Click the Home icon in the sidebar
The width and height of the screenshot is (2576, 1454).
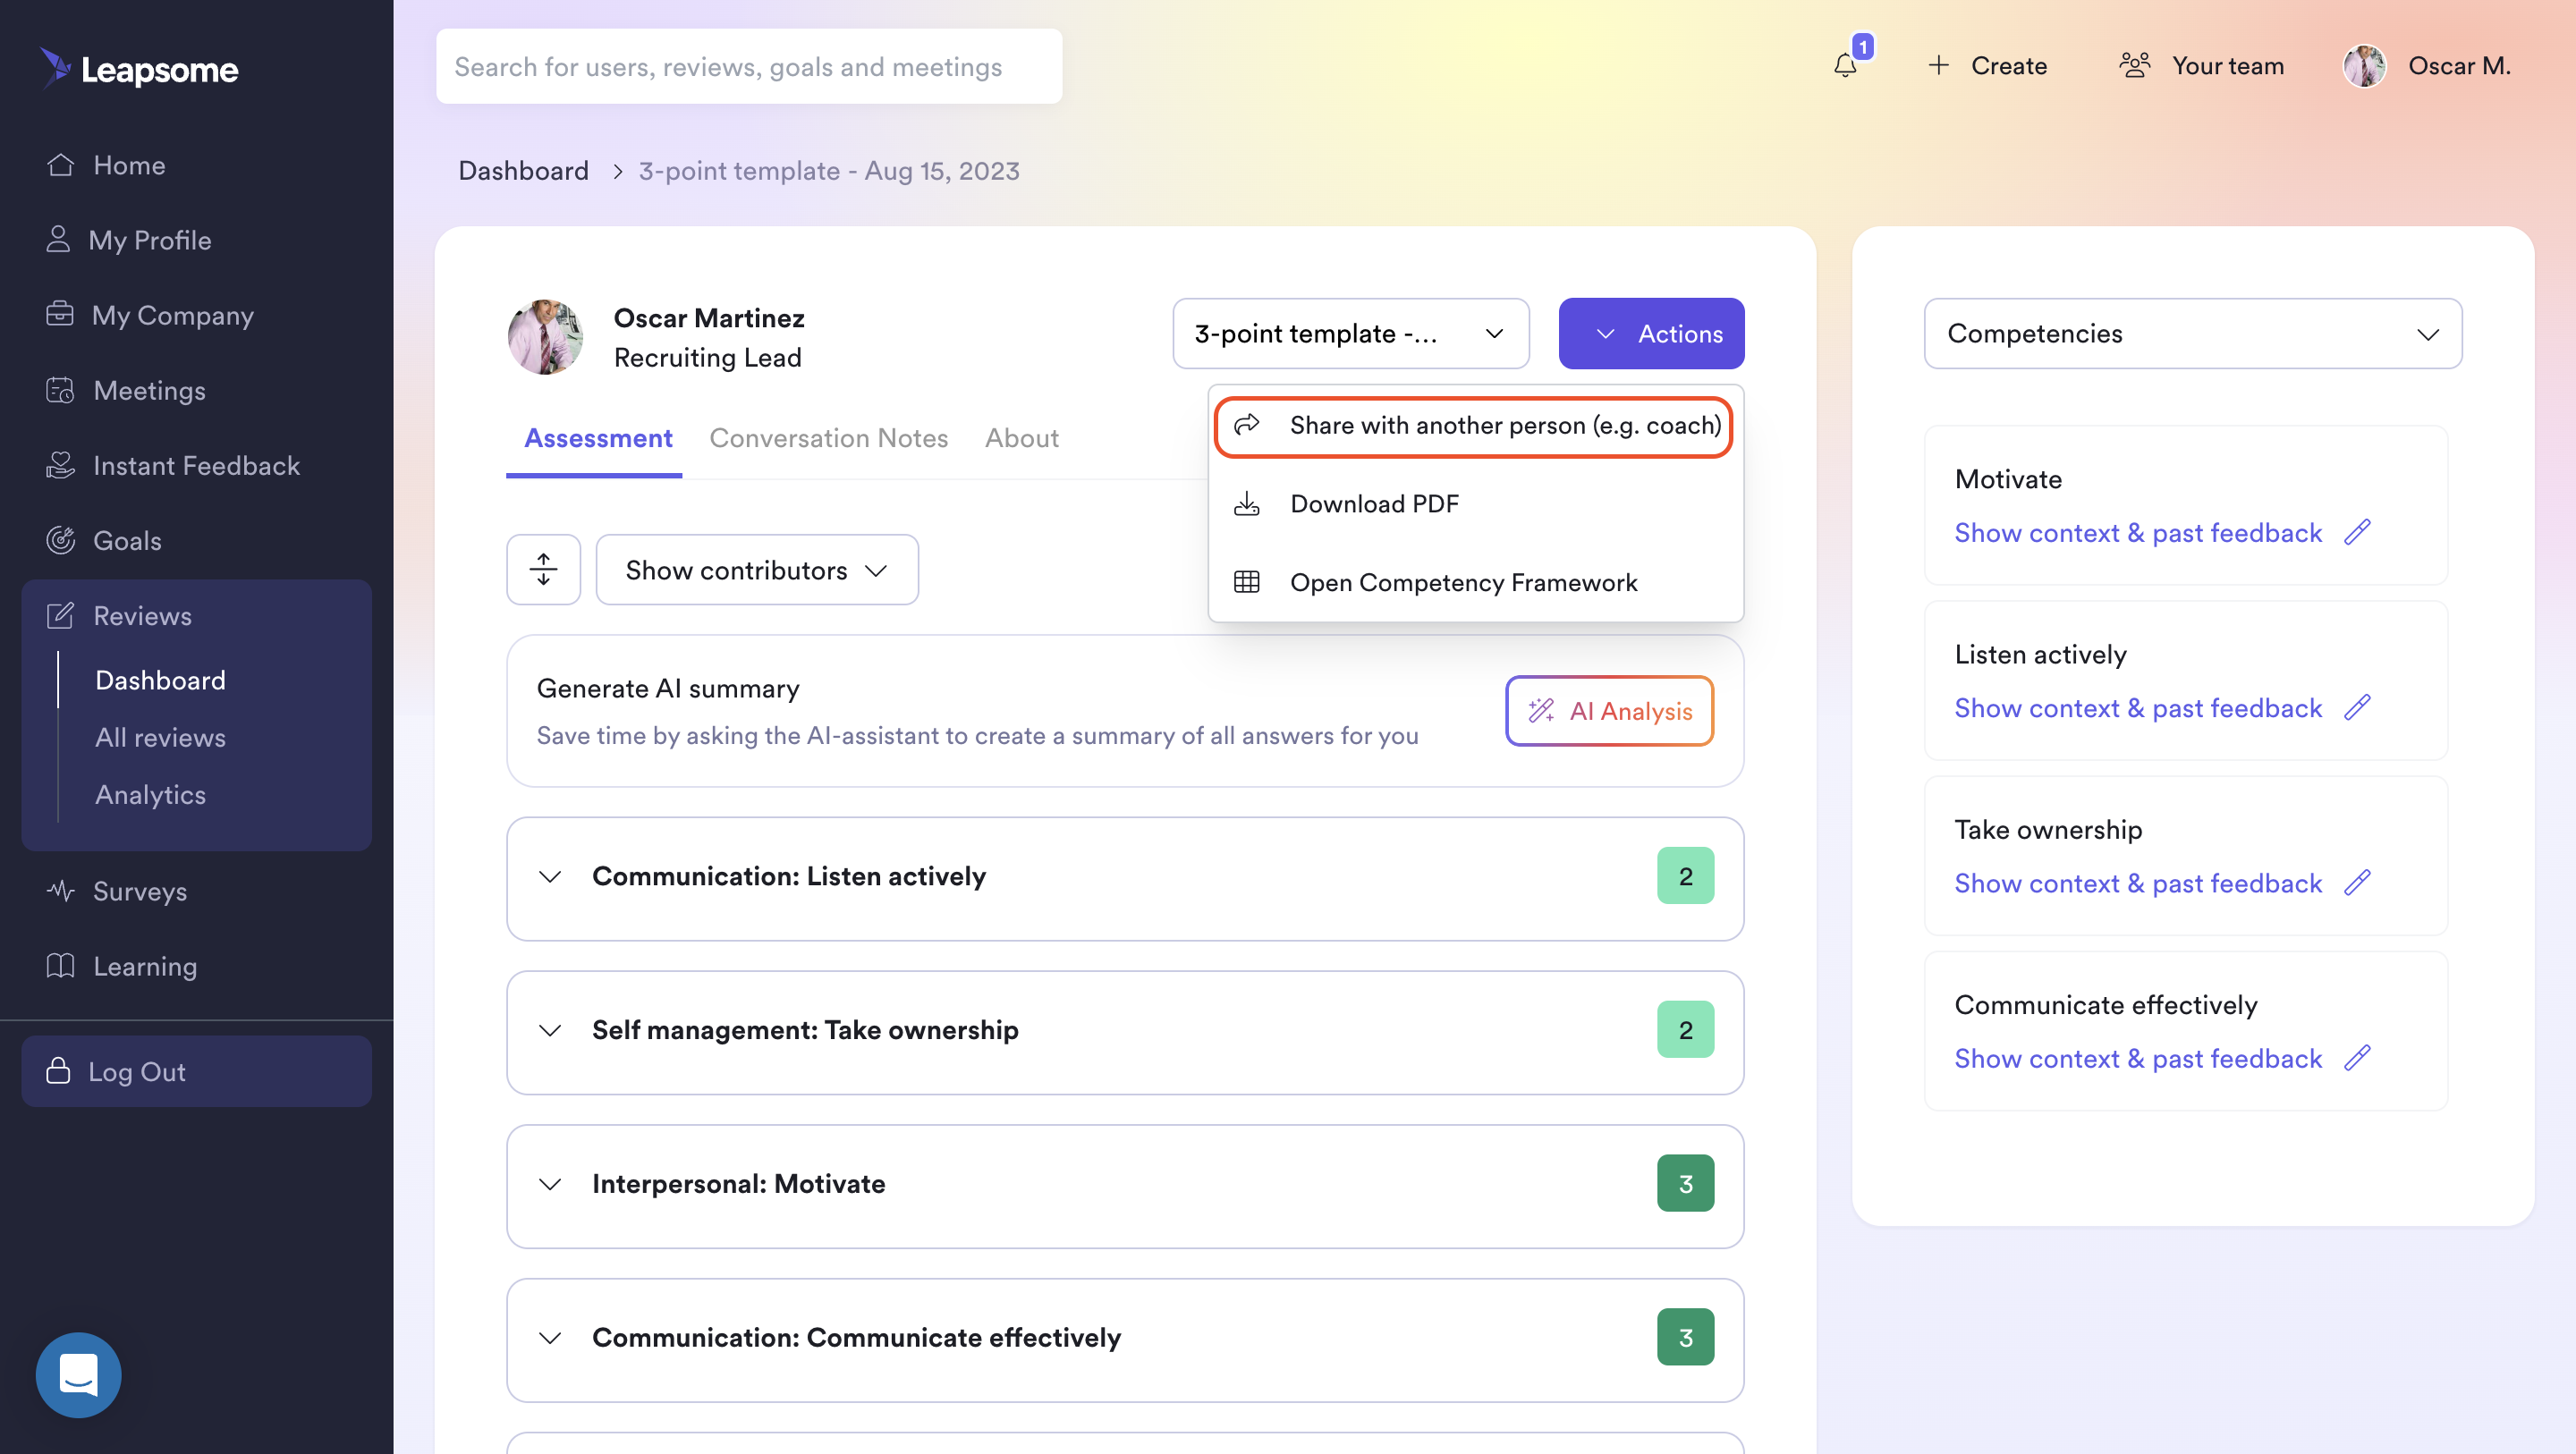coord(60,165)
